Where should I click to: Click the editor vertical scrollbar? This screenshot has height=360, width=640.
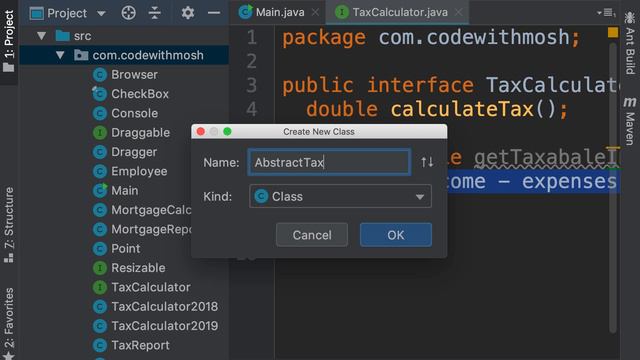click(613, 188)
